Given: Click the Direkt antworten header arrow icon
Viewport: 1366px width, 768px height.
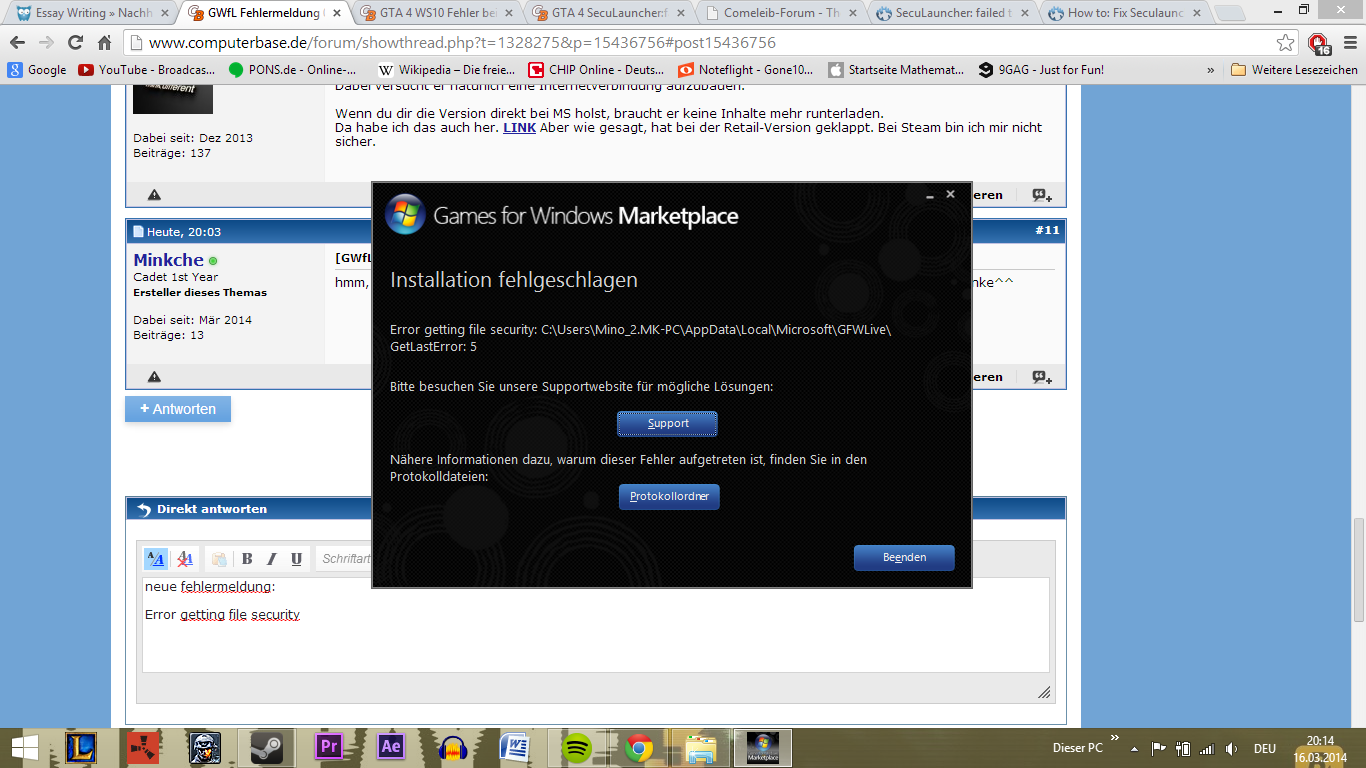Looking at the screenshot, I should pyautogui.click(x=143, y=509).
